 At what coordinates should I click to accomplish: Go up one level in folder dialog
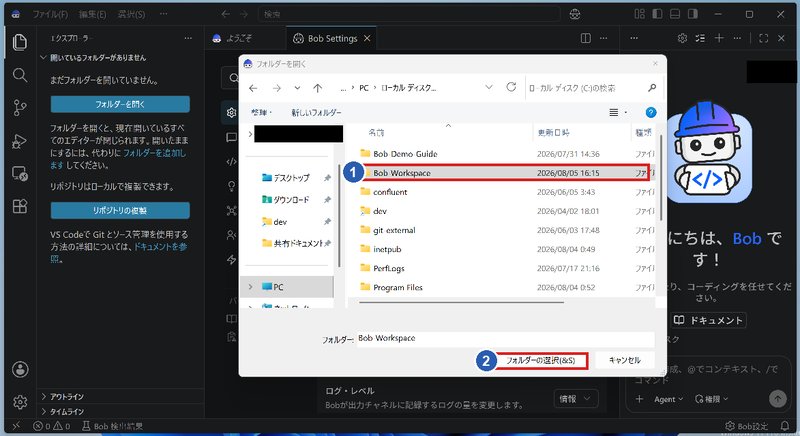point(317,88)
